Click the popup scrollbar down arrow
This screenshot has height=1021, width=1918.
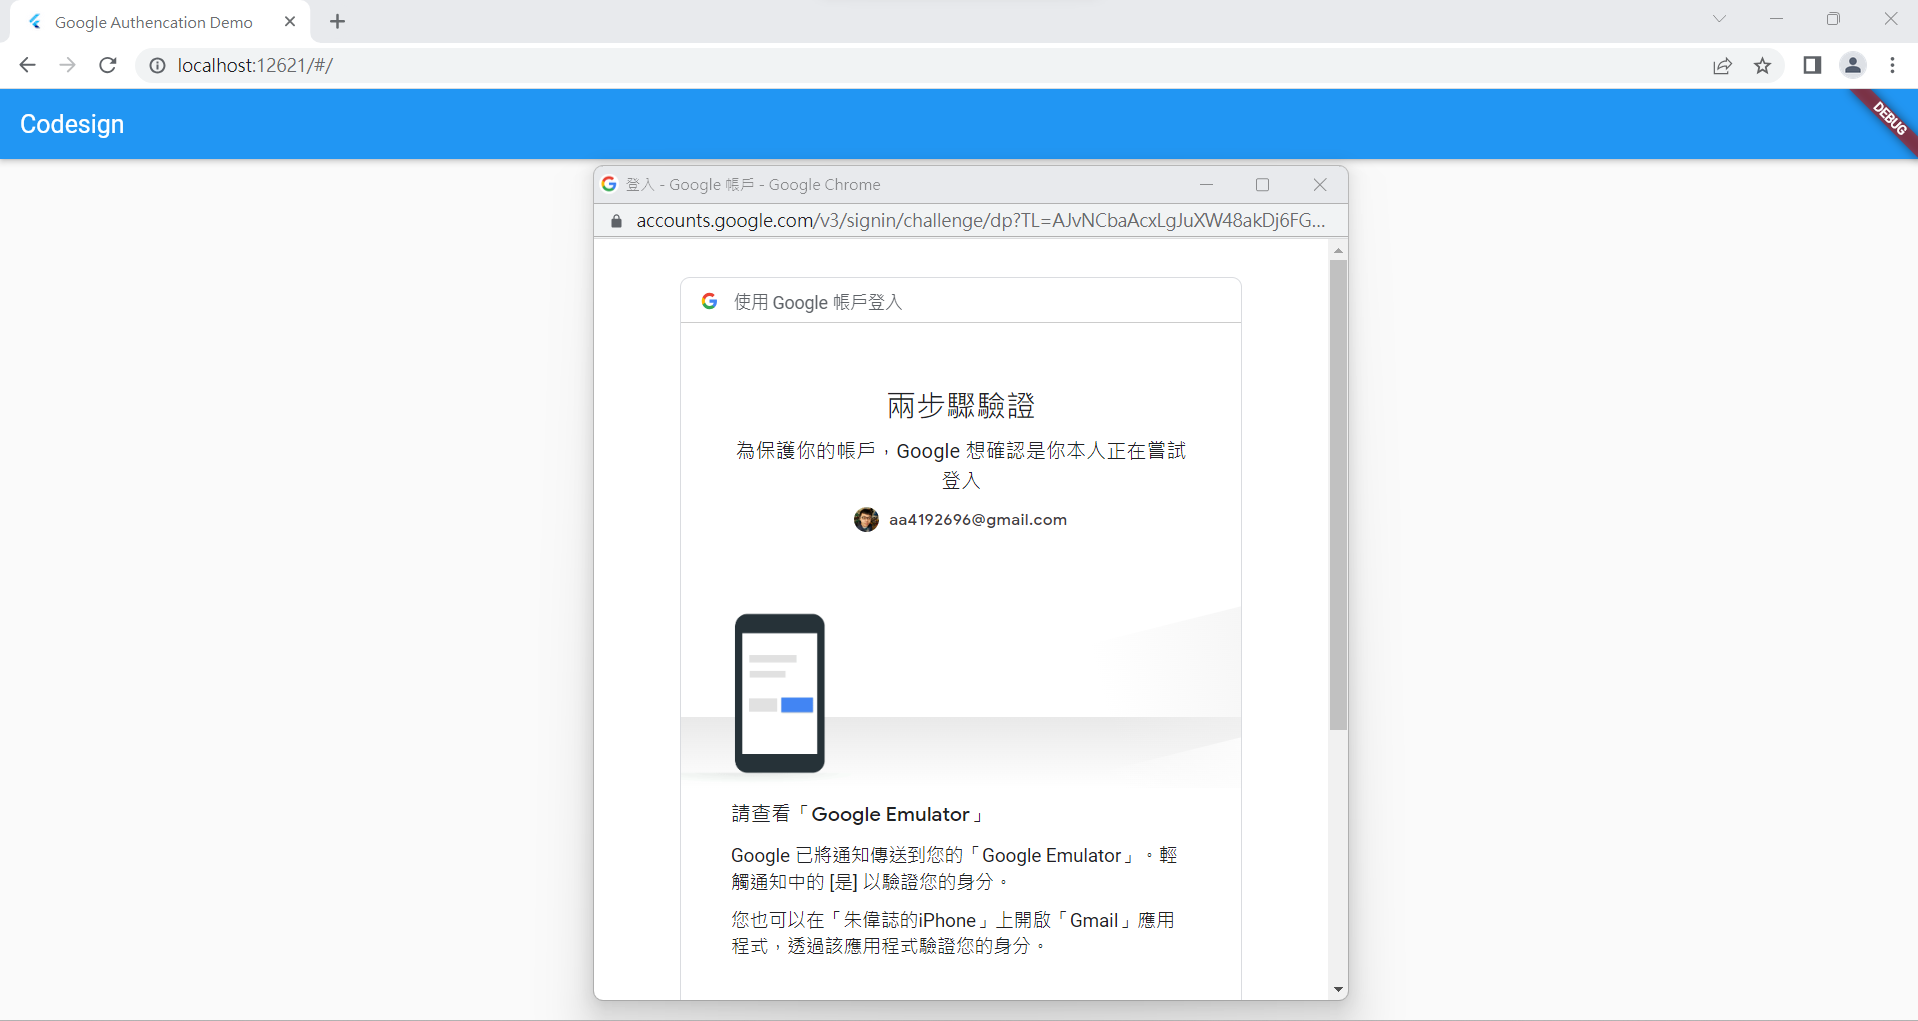tap(1338, 990)
